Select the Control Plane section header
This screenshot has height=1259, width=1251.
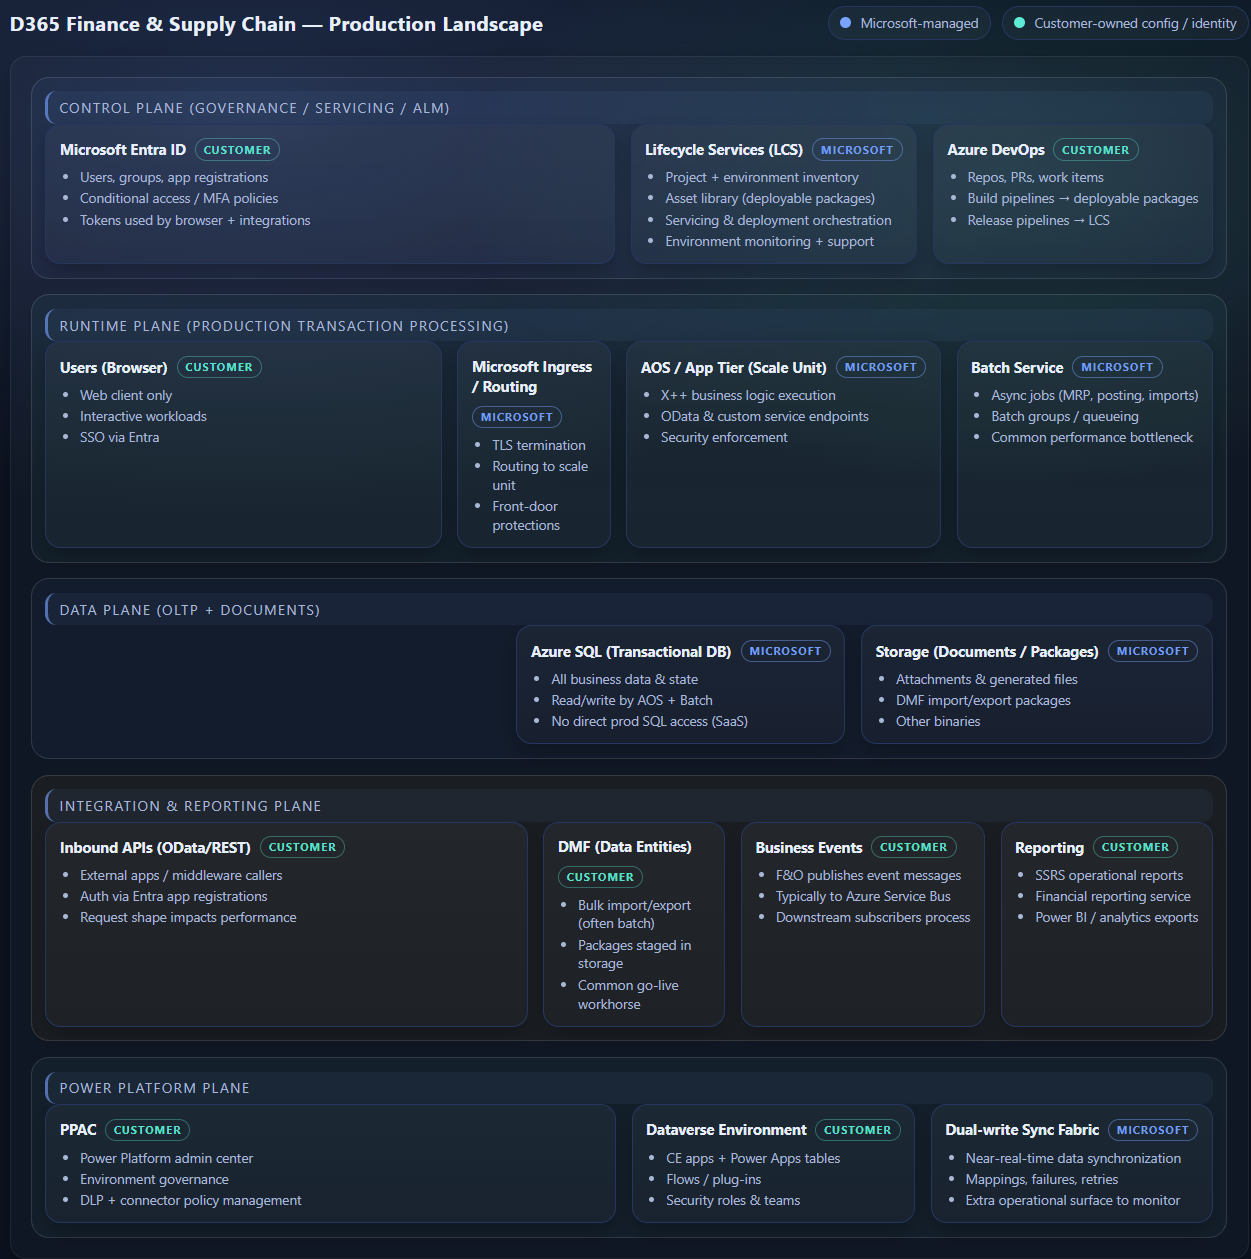629,108
